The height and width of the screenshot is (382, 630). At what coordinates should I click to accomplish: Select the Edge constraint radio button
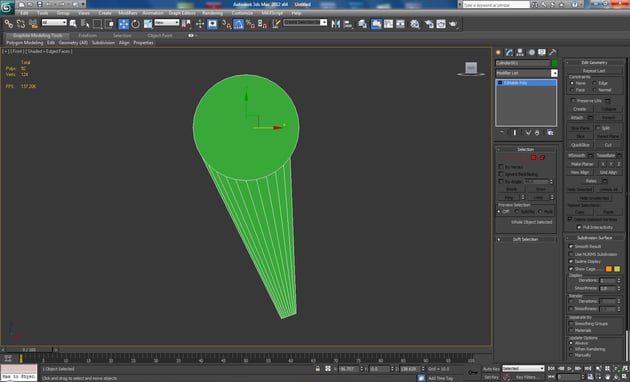pos(595,83)
